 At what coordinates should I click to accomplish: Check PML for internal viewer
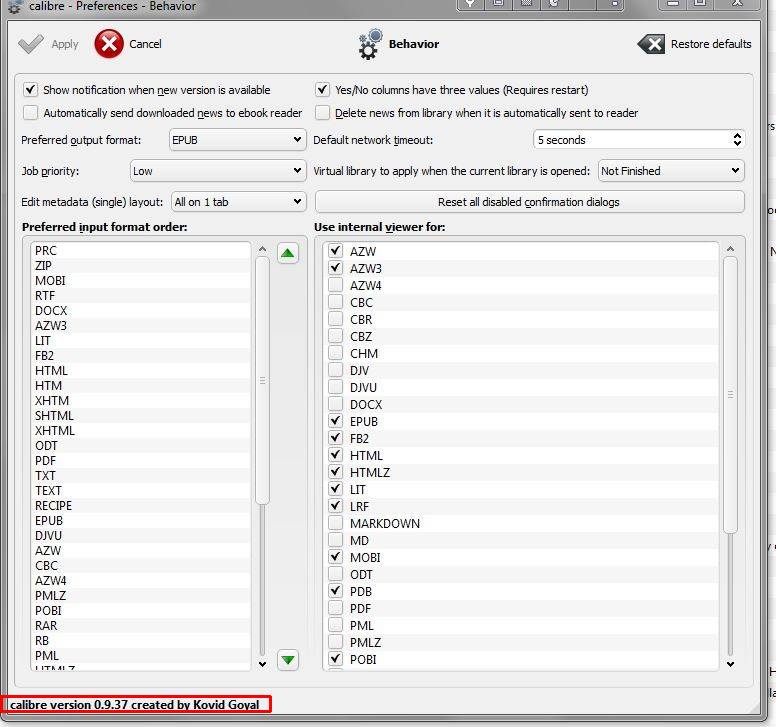pos(336,625)
